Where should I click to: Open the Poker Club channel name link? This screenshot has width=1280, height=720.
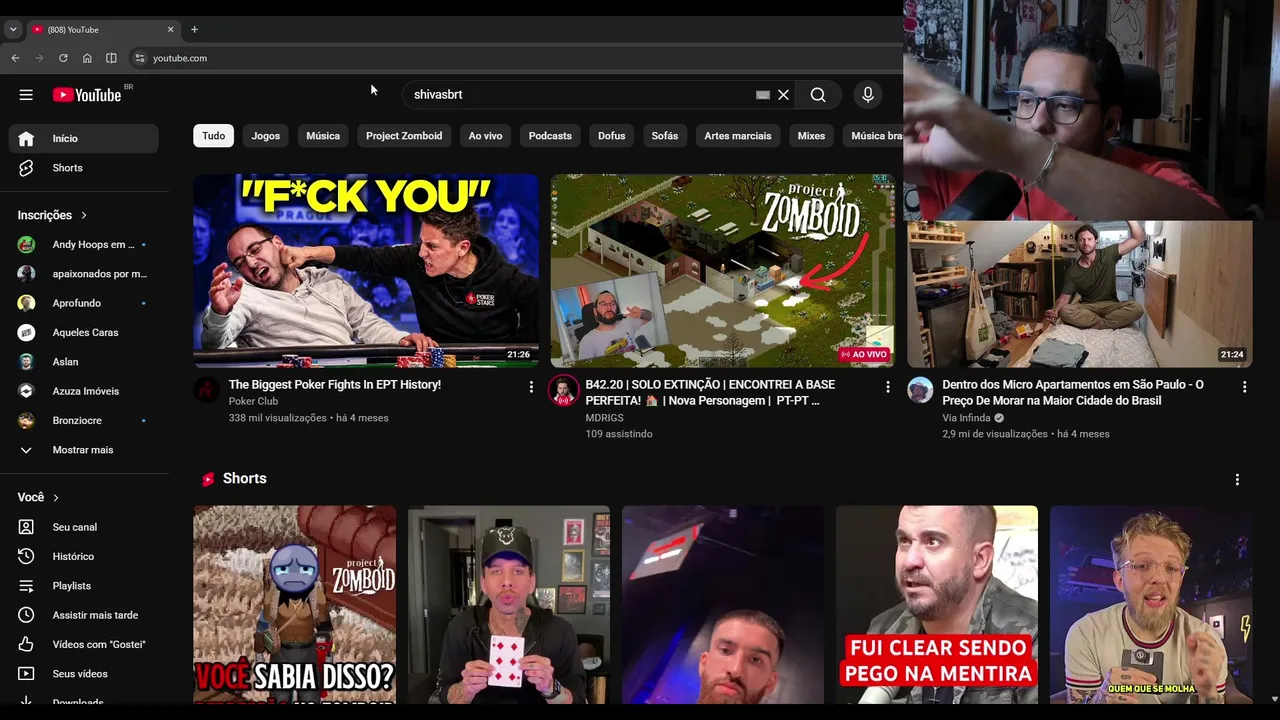(x=254, y=401)
